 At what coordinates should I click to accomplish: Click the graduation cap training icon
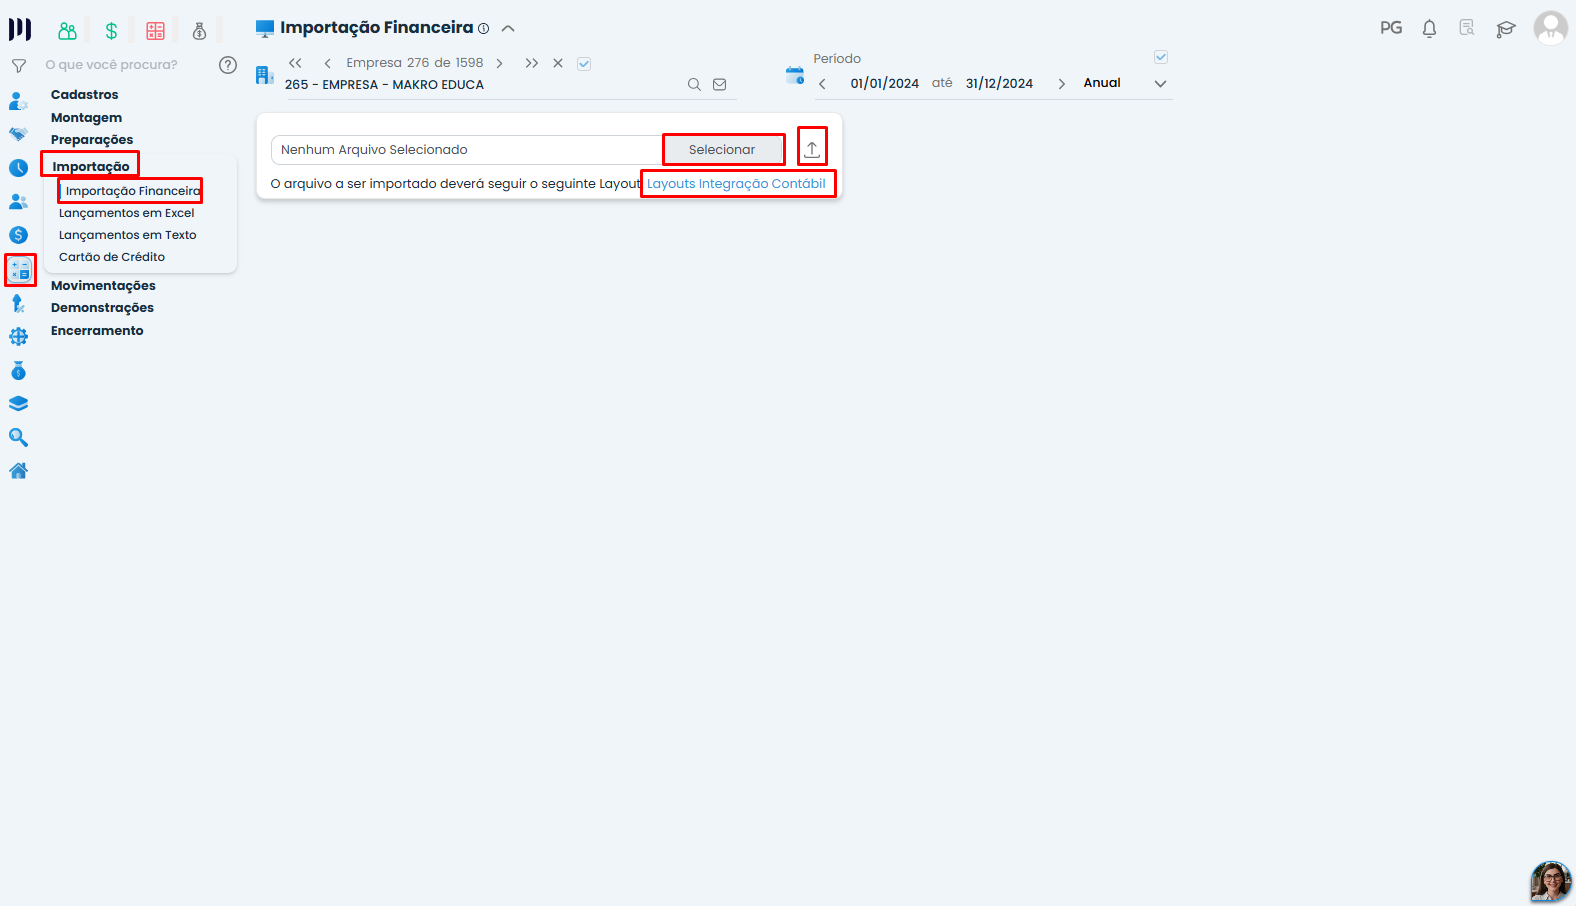click(1506, 29)
